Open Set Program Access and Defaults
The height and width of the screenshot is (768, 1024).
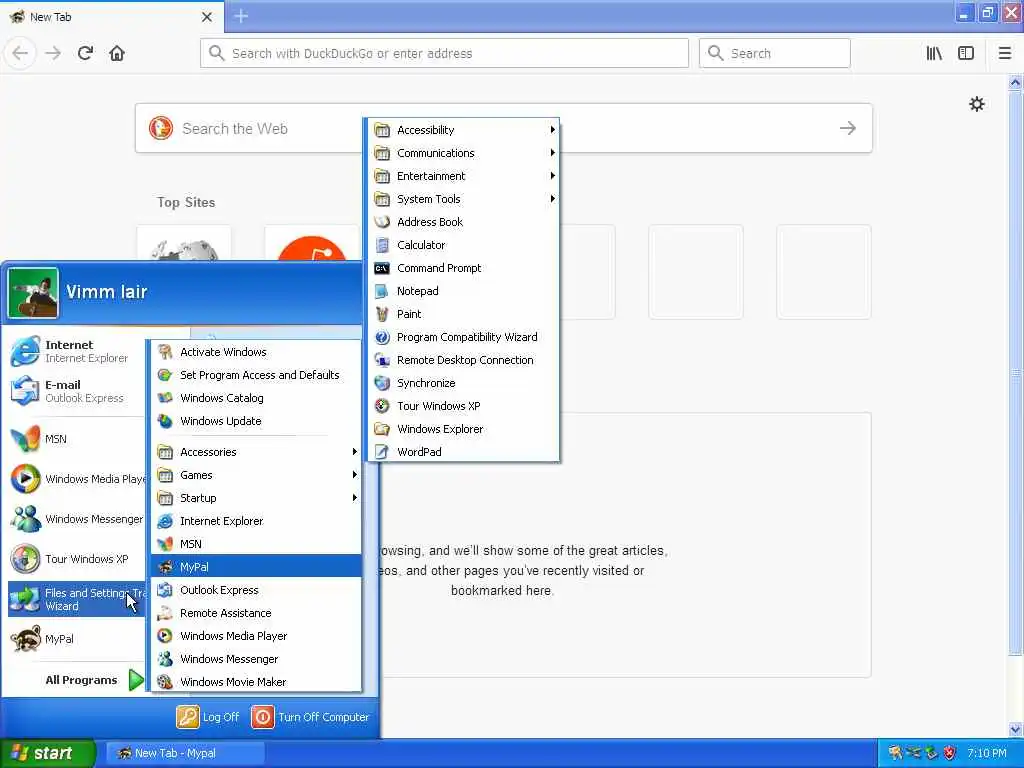[x=256, y=375]
